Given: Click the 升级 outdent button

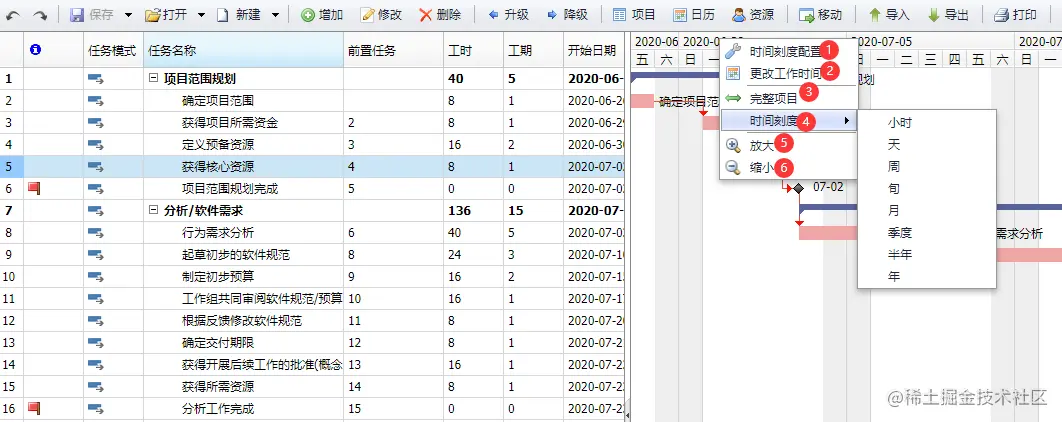Looking at the screenshot, I should point(508,14).
